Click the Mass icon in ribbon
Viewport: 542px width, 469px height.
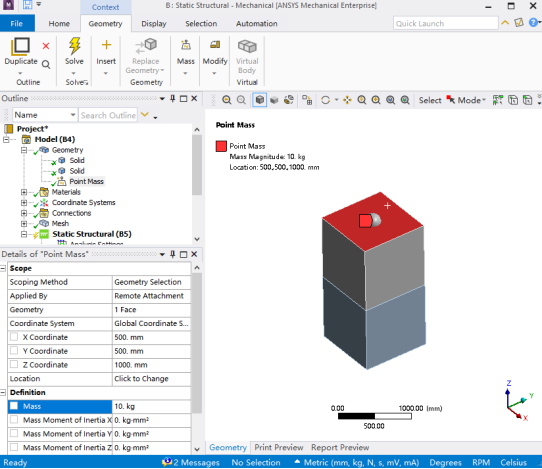186,45
